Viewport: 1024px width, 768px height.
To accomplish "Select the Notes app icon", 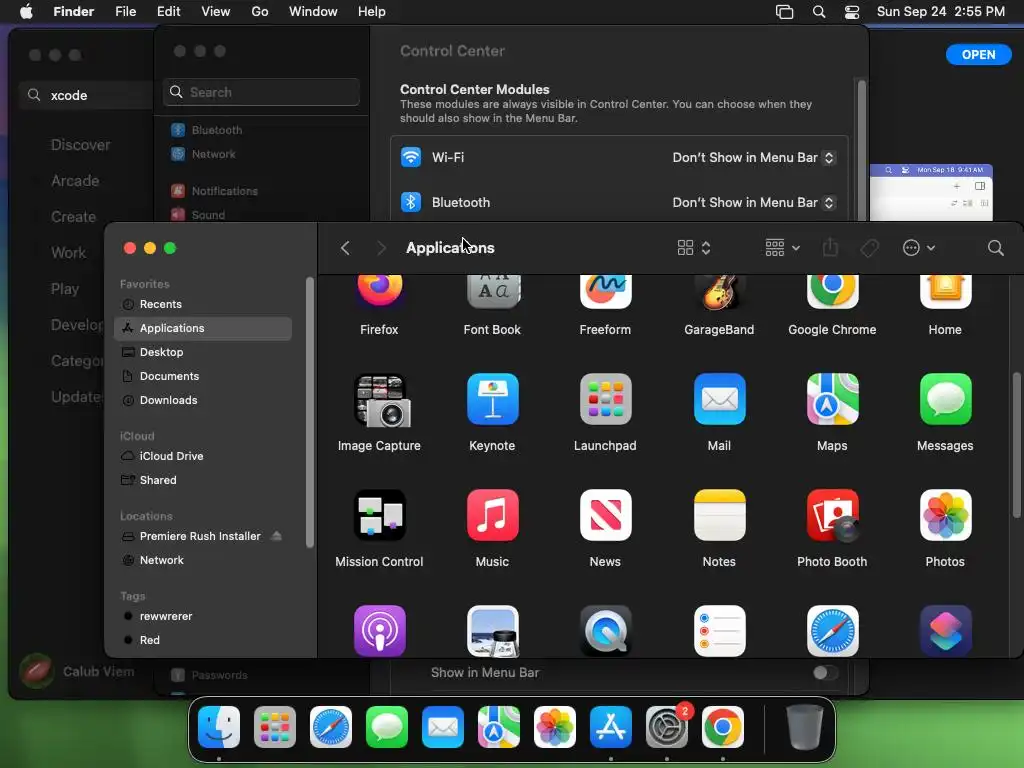I will pyautogui.click(x=719, y=515).
